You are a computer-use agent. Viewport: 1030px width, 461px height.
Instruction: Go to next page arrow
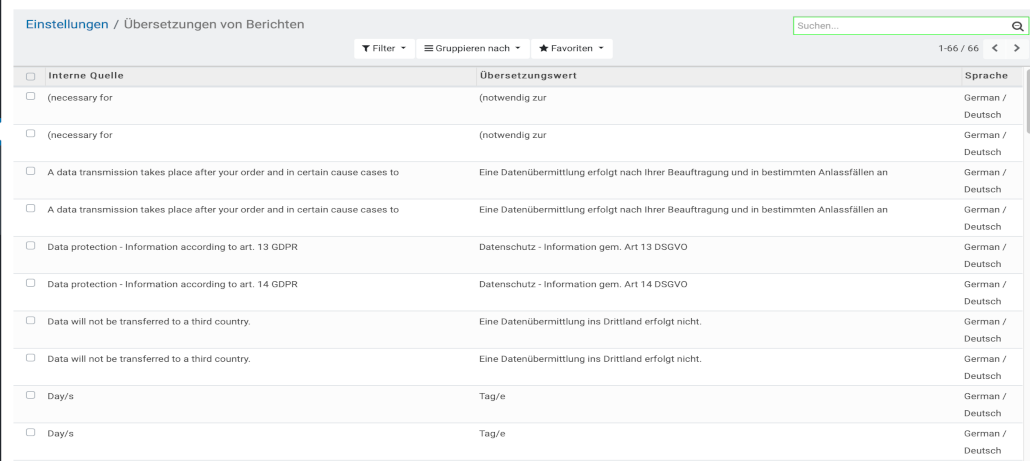pos(1017,48)
